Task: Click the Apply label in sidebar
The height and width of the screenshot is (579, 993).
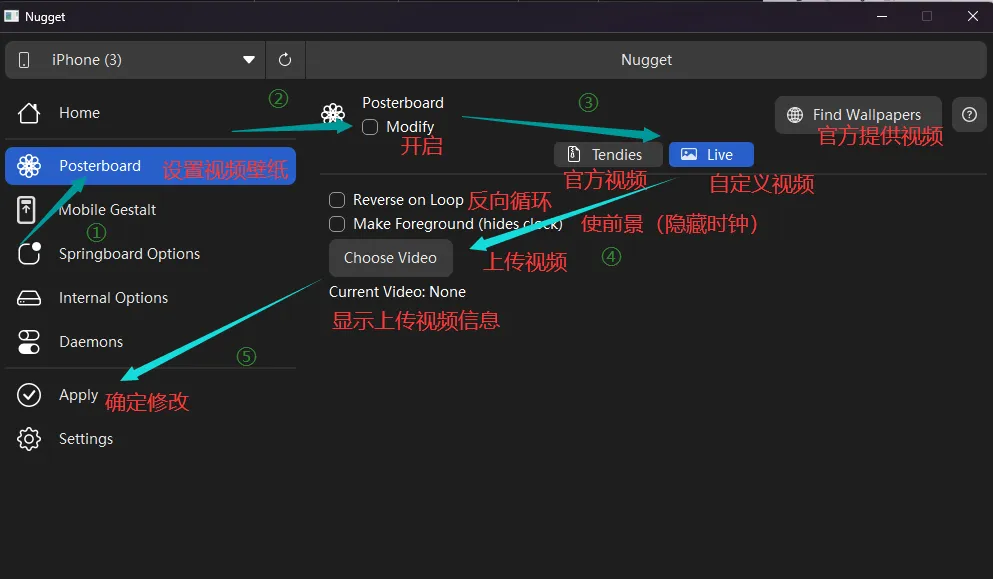Action: [79, 395]
